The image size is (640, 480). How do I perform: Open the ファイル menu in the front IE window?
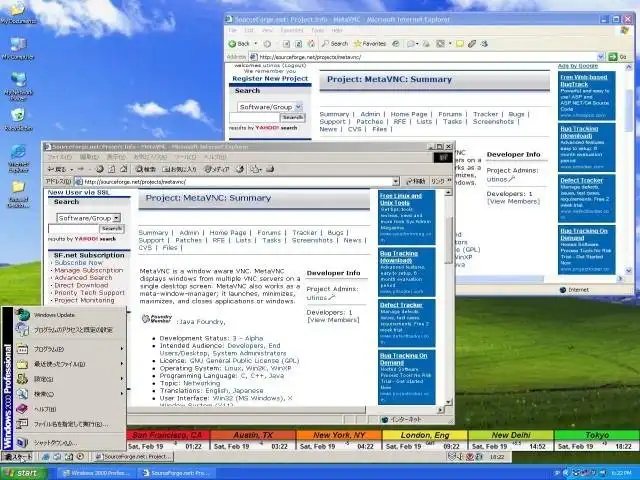click(x=60, y=157)
